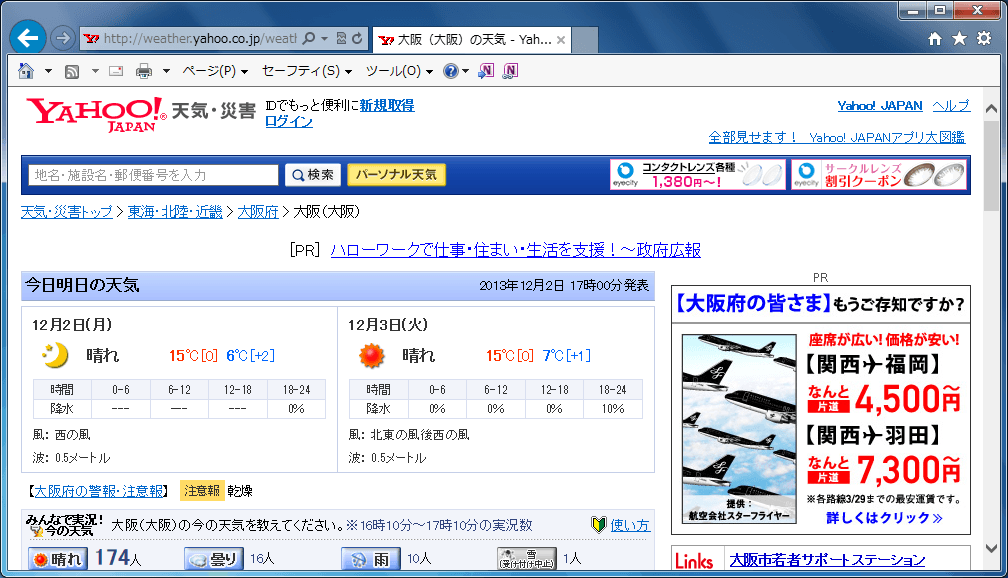Click the beginner mark icon beside 使い方

coord(598,525)
